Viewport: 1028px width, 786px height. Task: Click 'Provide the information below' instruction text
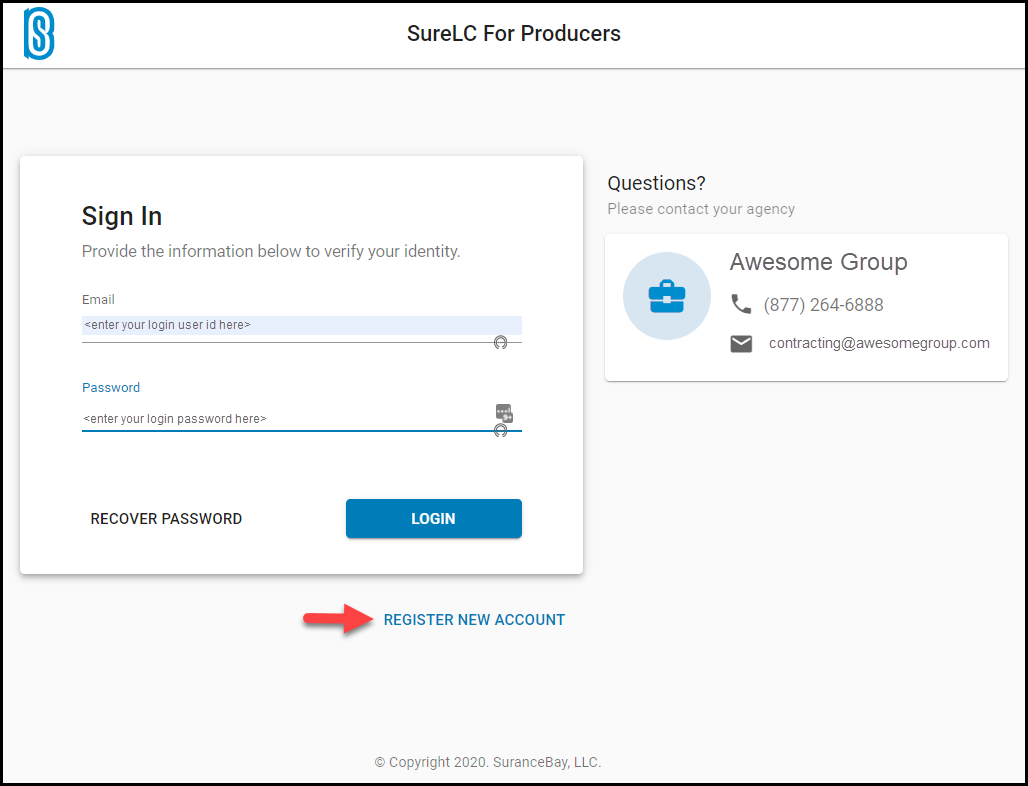[271, 251]
